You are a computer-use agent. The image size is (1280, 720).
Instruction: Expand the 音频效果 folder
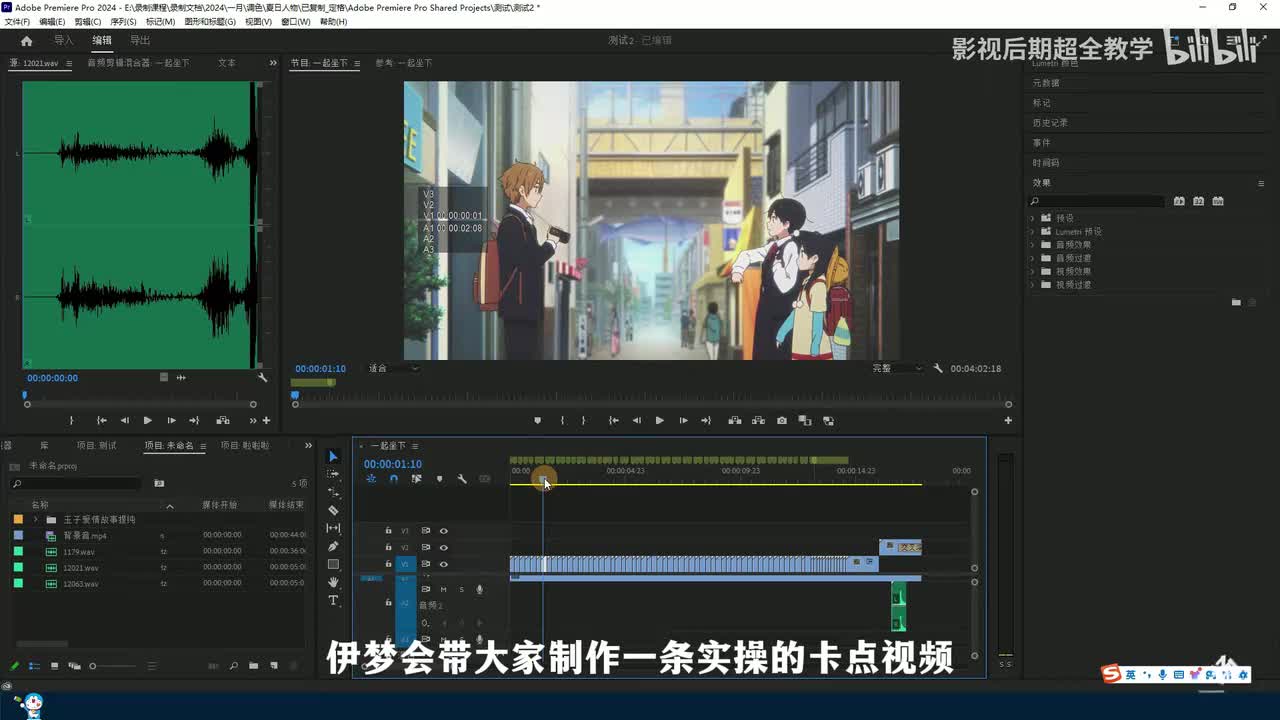click(x=1033, y=245)
